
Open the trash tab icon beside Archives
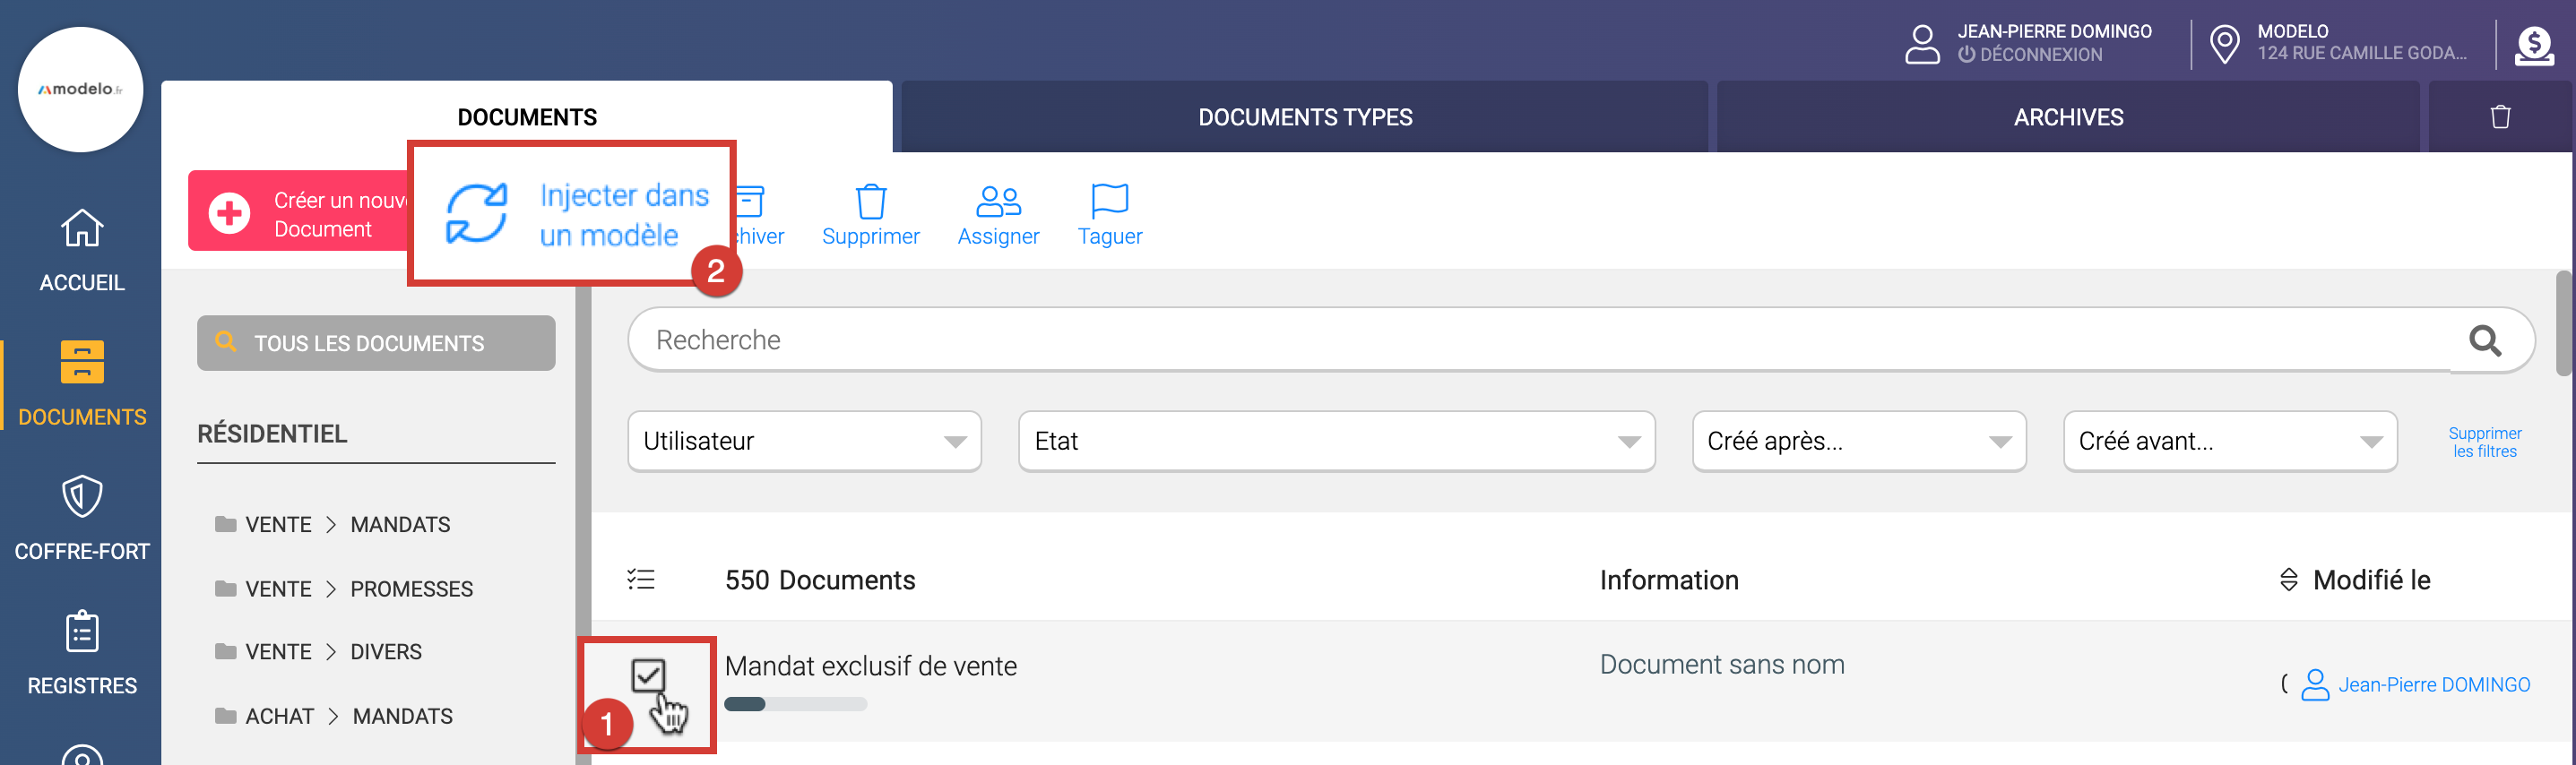pos(2500,117)
